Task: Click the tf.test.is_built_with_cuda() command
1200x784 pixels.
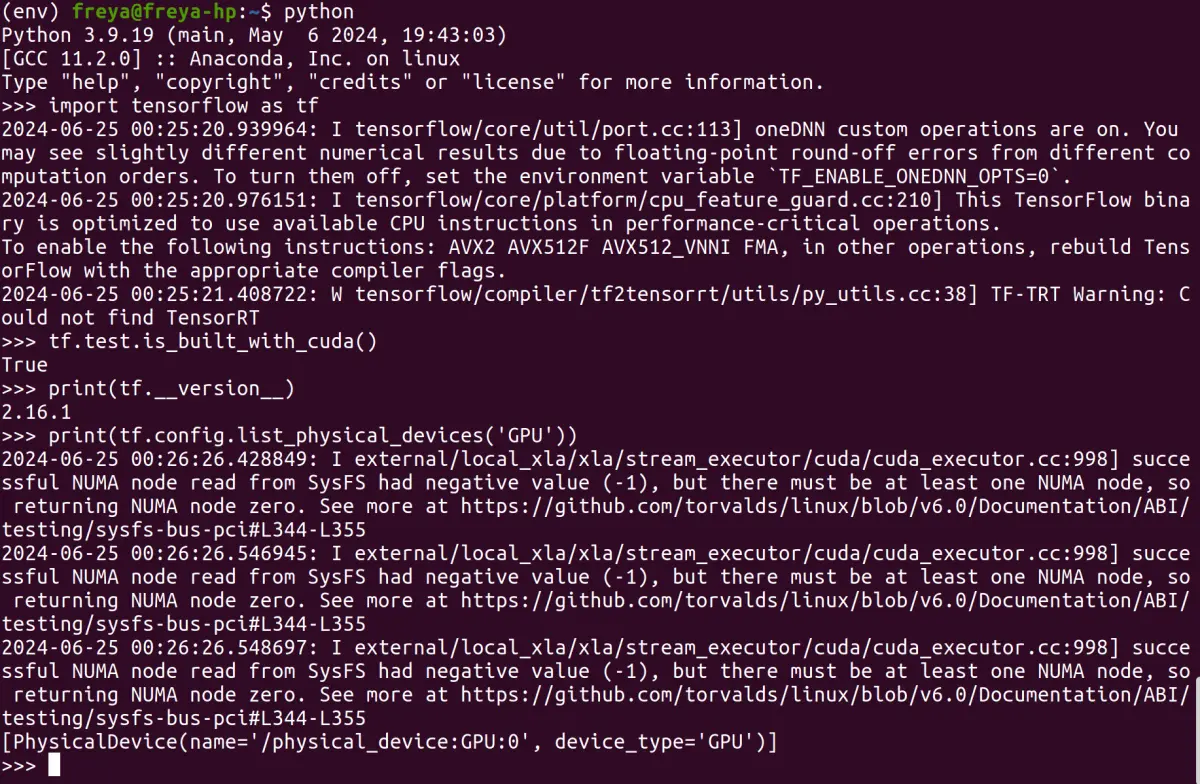Action: tap(213, 341)
